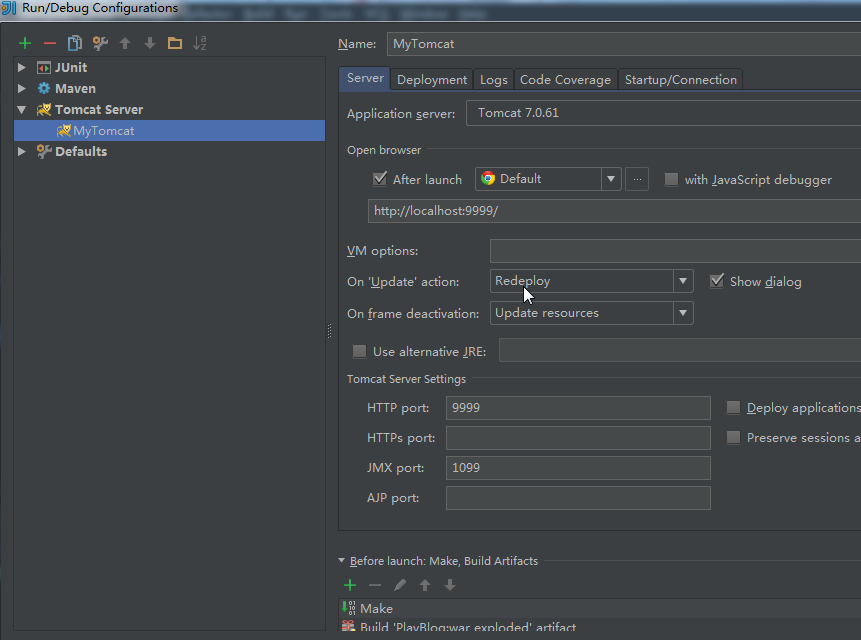Create a new folder for configurations
Screen dimensions: 861x640
point(175,43)
